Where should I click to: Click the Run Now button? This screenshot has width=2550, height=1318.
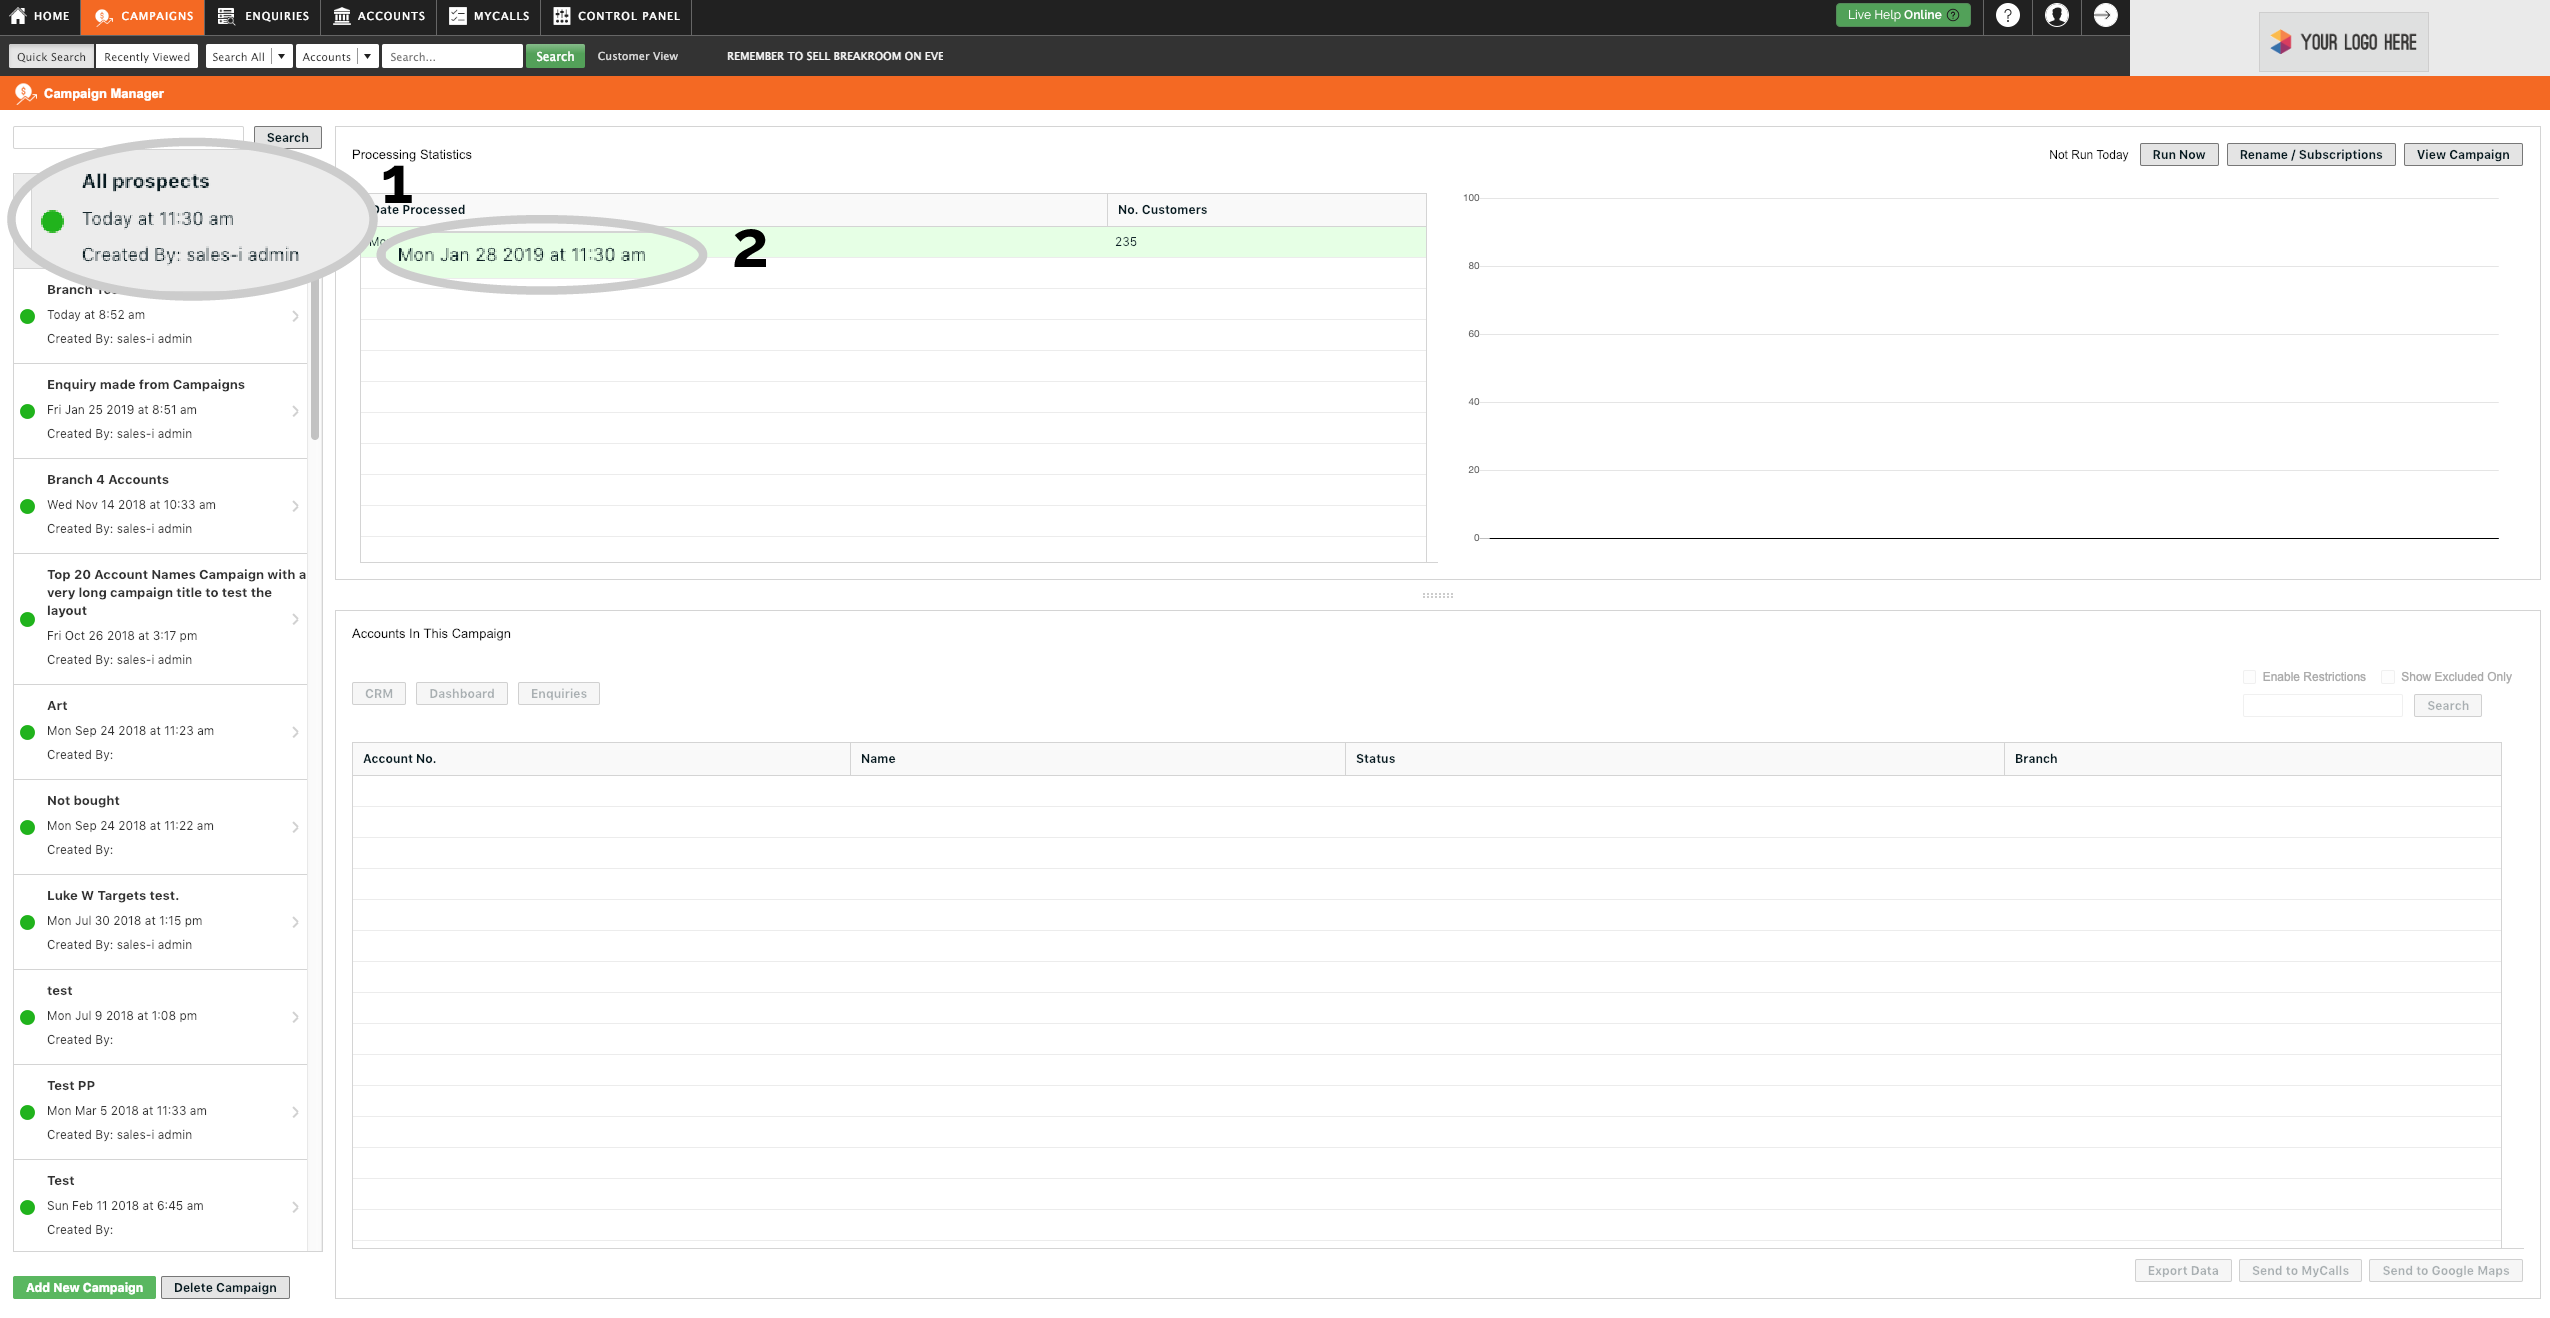2179,155
